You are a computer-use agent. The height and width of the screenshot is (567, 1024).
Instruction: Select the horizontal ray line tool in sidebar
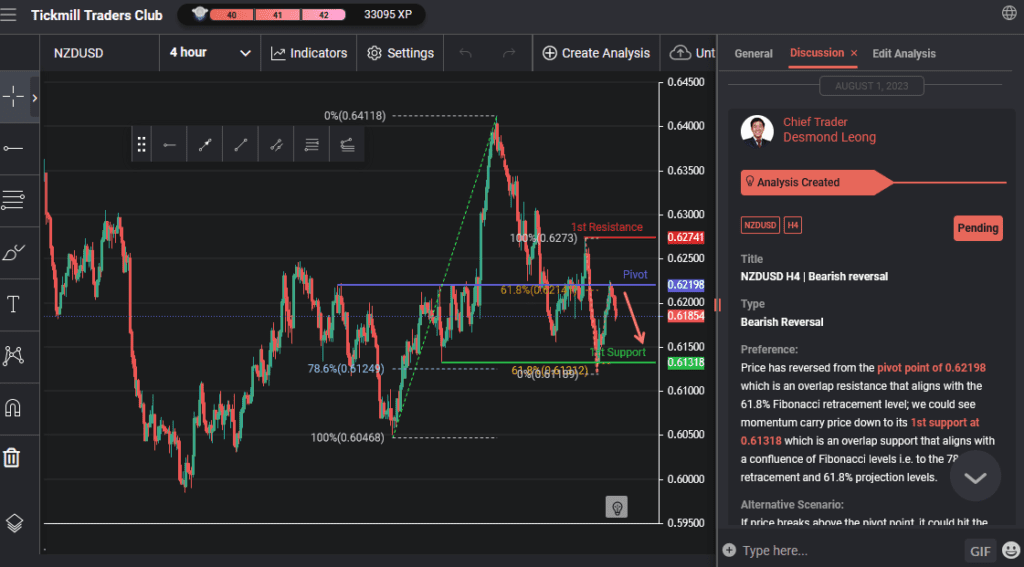(x=13, y=148)
